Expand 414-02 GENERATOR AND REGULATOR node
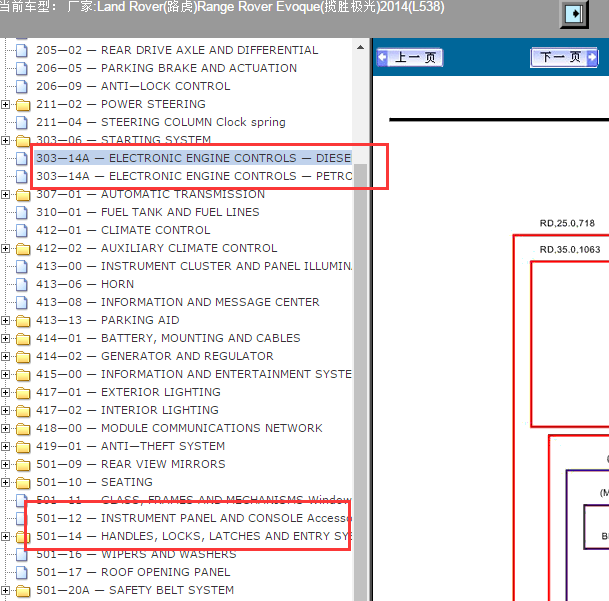Viewport: 609px width, 601px height. point(5,356)
